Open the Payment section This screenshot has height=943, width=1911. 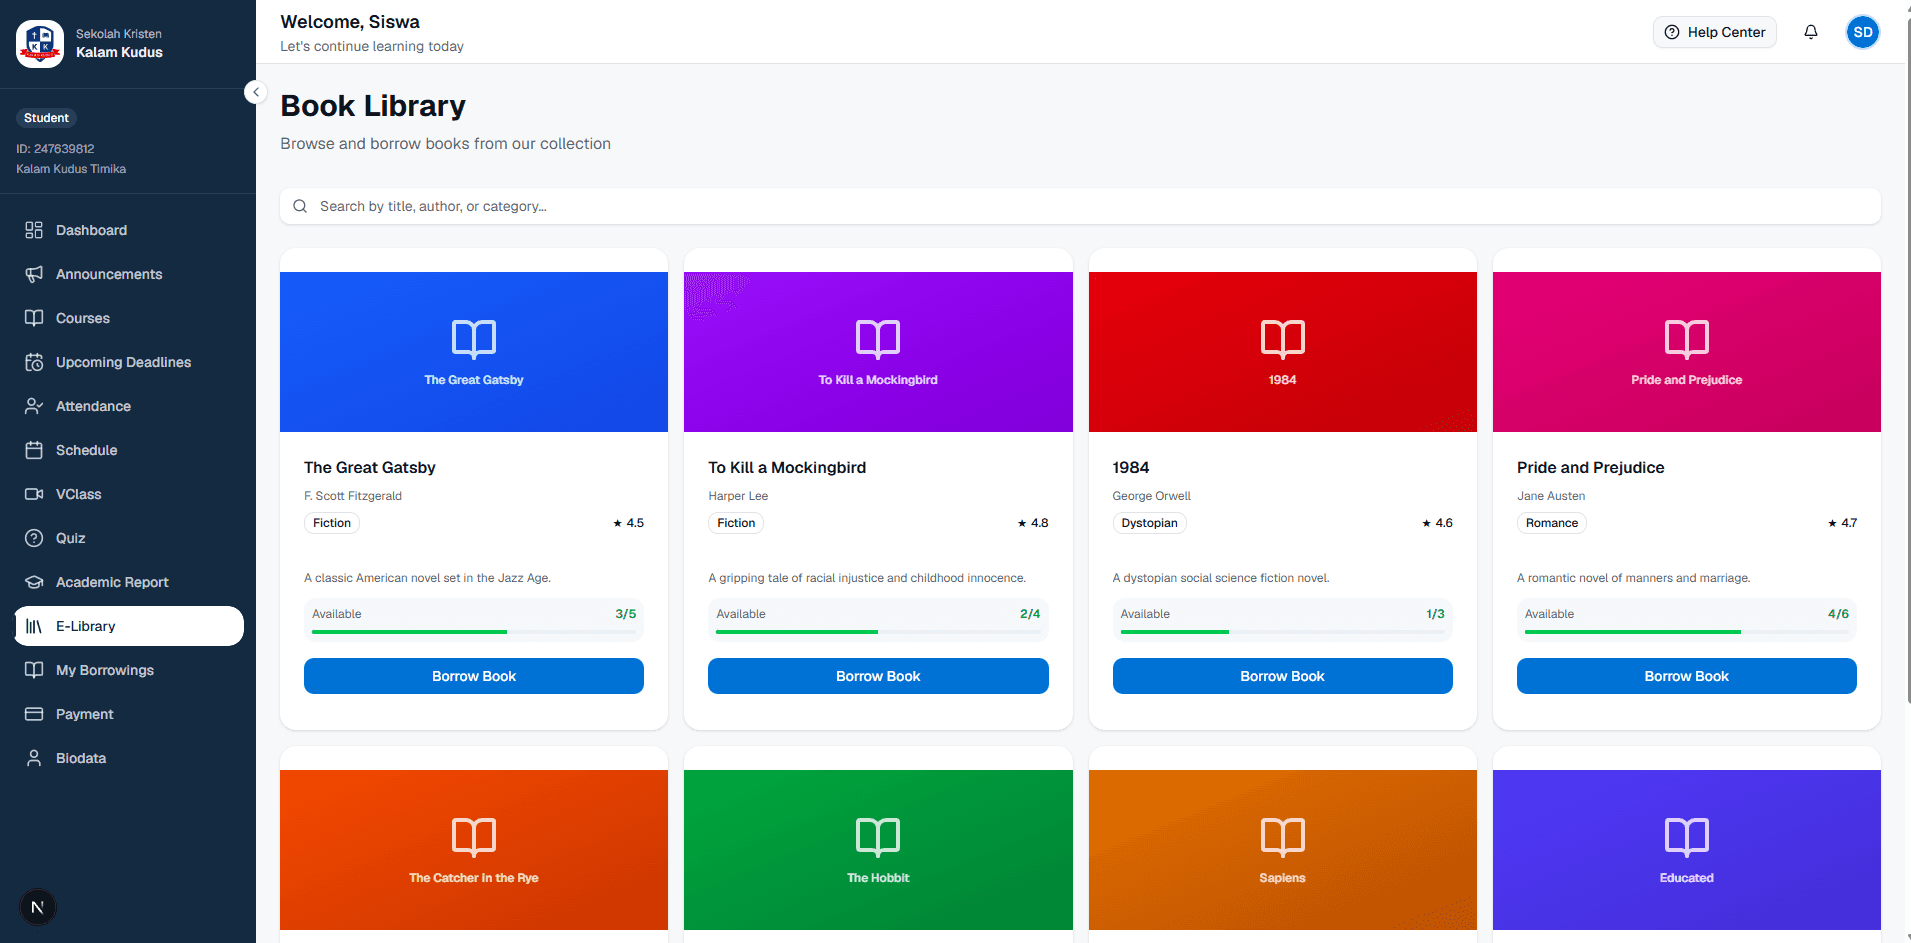[129, 714]
